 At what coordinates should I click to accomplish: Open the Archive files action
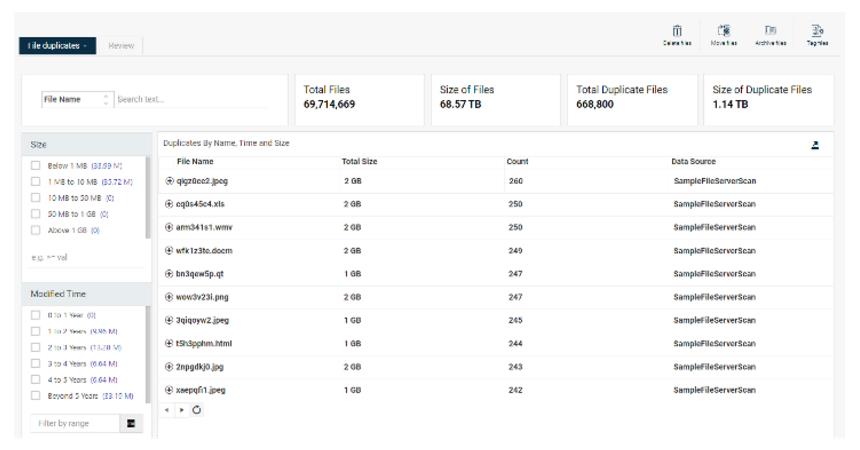coord(770,32)
